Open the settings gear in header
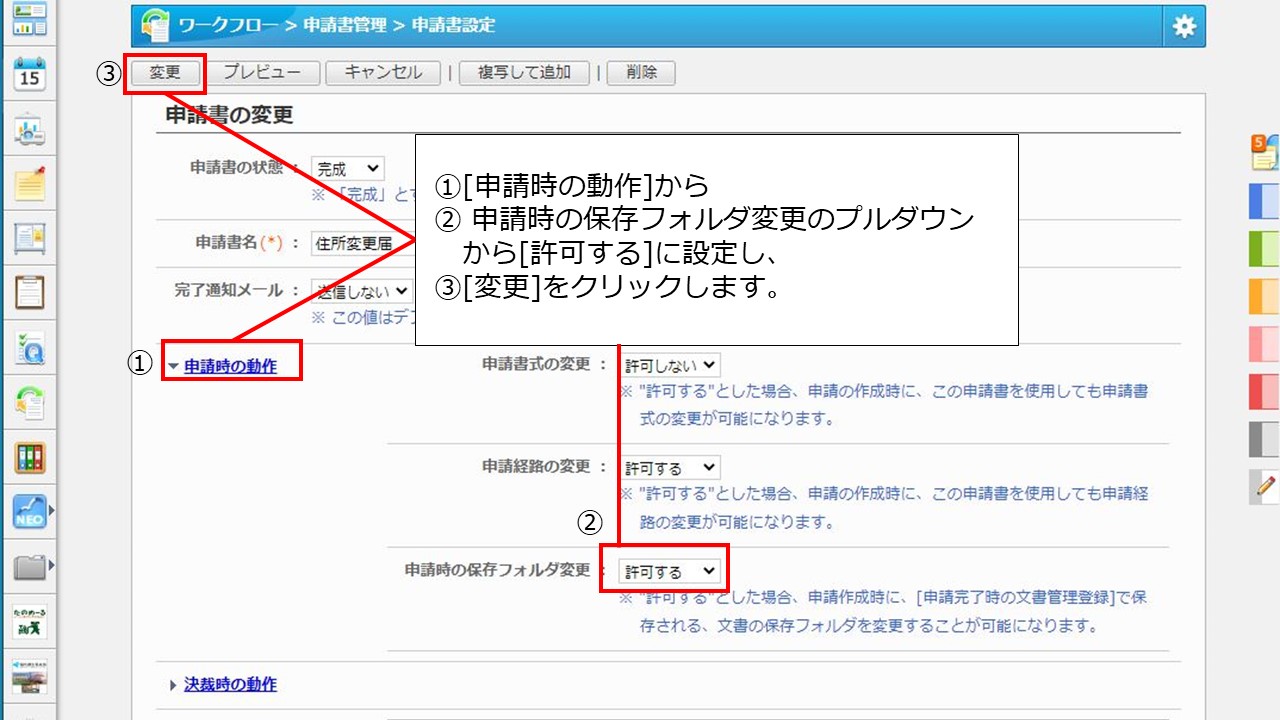The width and height of the screenshot is (1280, 720). [1184, 26]
